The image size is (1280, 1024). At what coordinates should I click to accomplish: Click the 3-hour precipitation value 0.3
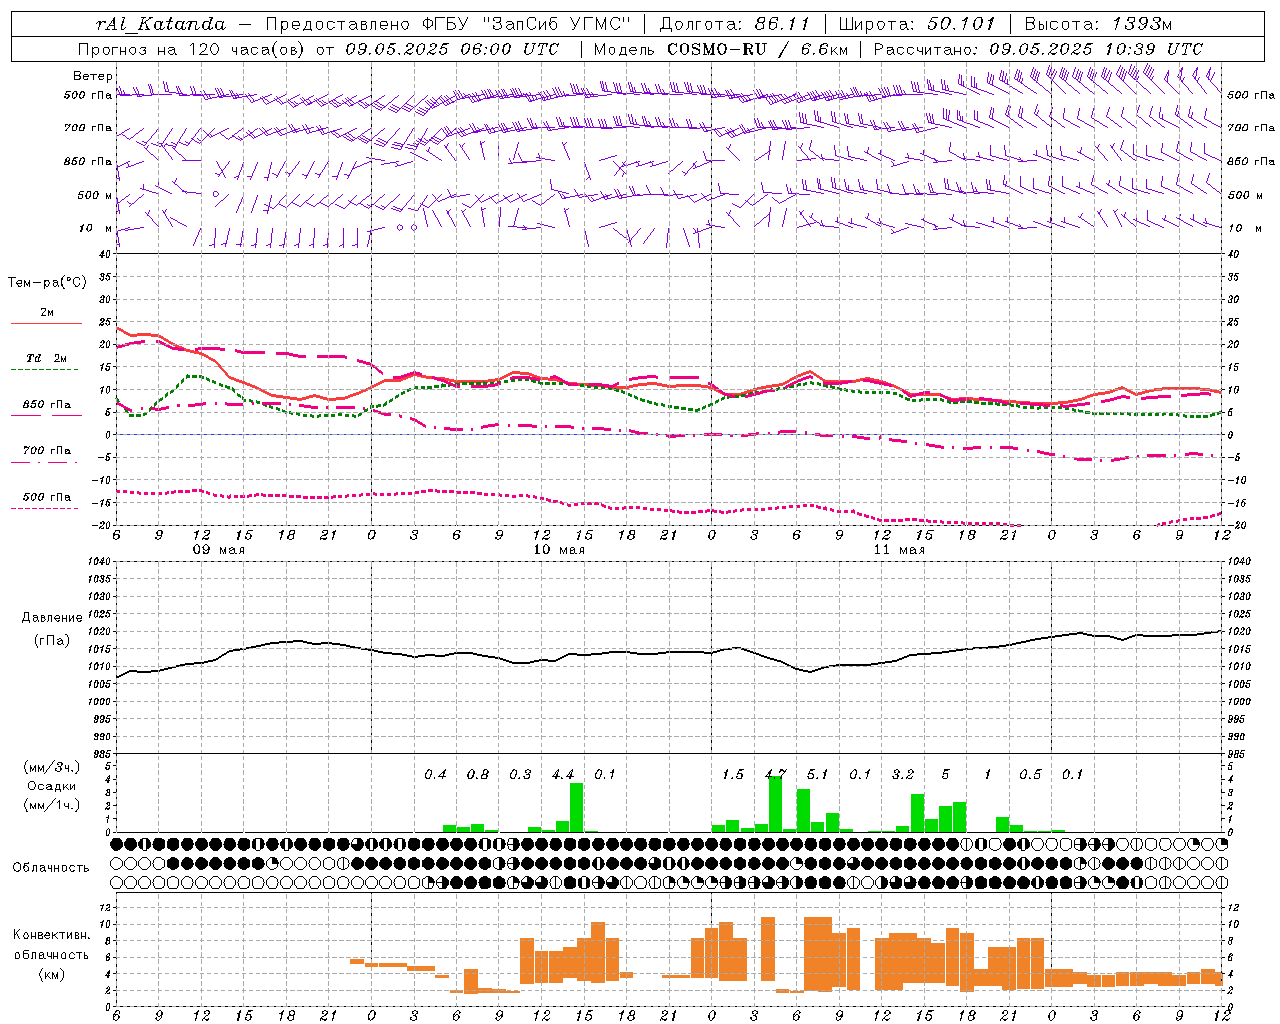520,774
